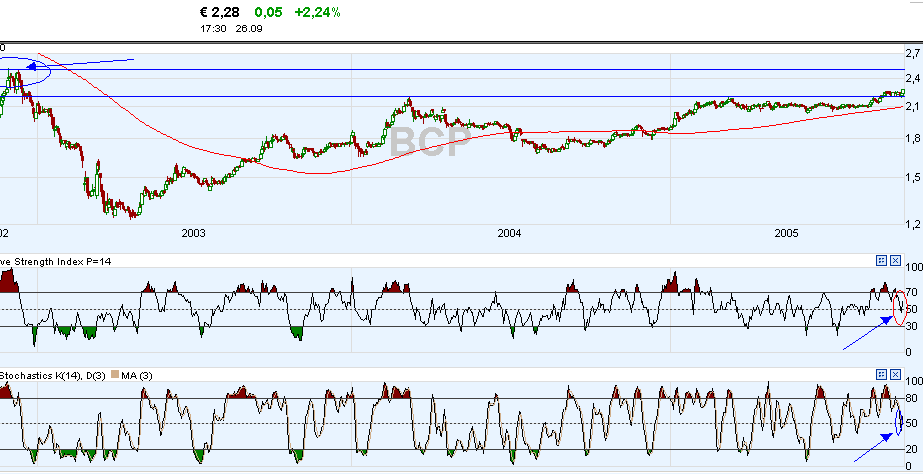The height and width of the screenshot is (474, 923).
Task: Close the Relative Strength Index panel
Action: click(x=895, y=260)
